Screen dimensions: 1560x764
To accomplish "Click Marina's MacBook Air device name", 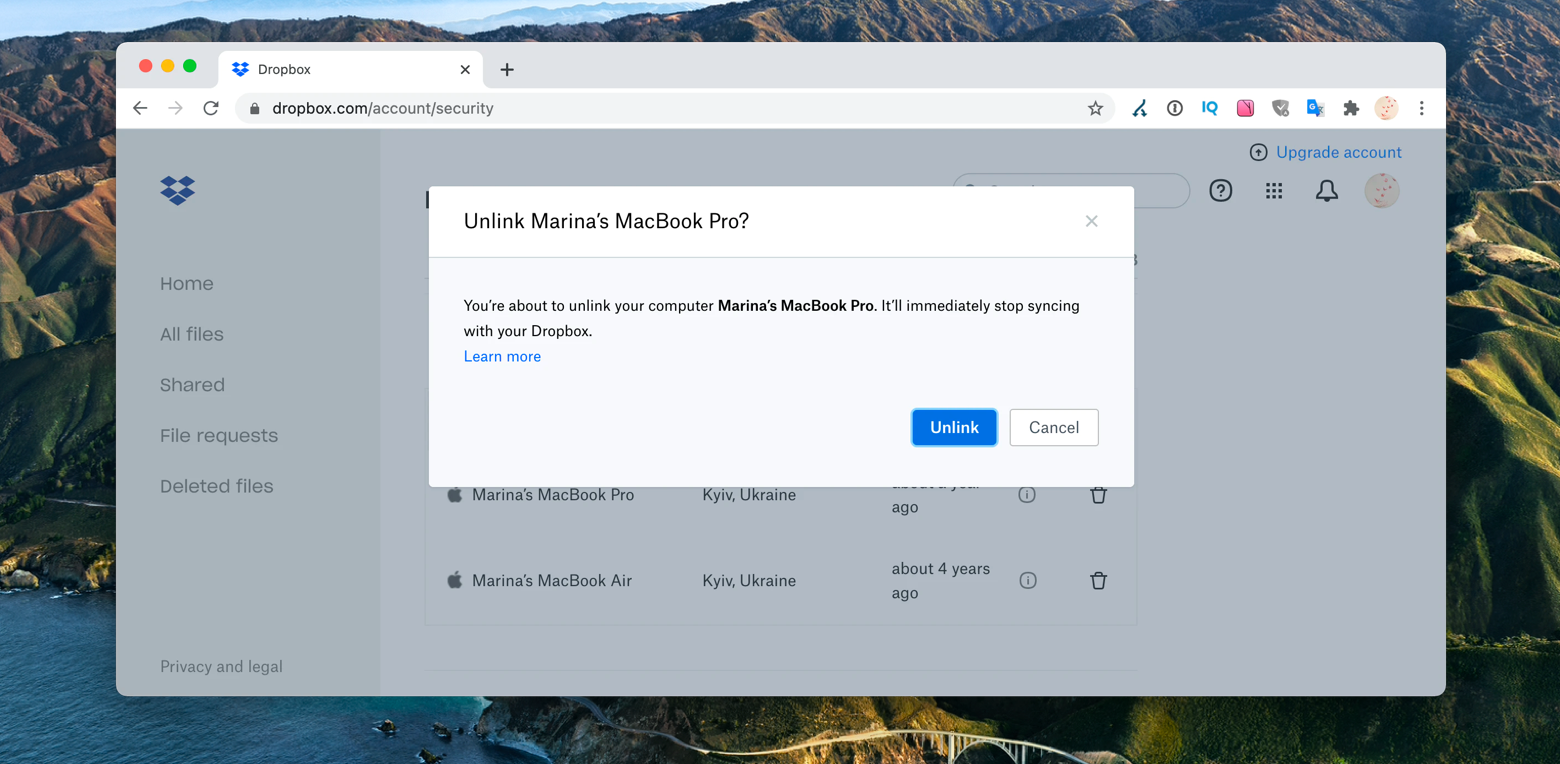I will (x=552, y=580).
